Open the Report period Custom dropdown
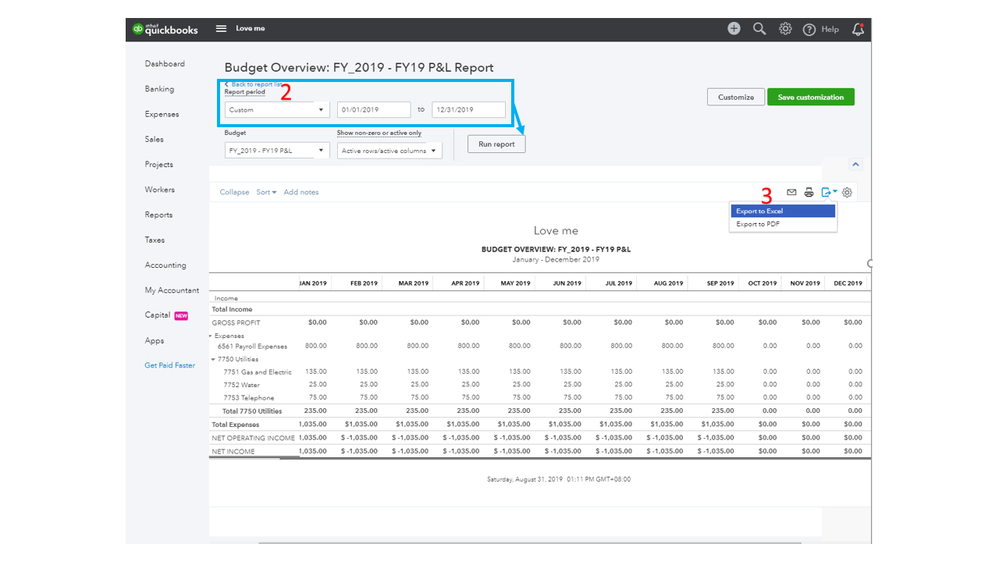This screenshot has width=999, height=562. click(x=277, y=110)
